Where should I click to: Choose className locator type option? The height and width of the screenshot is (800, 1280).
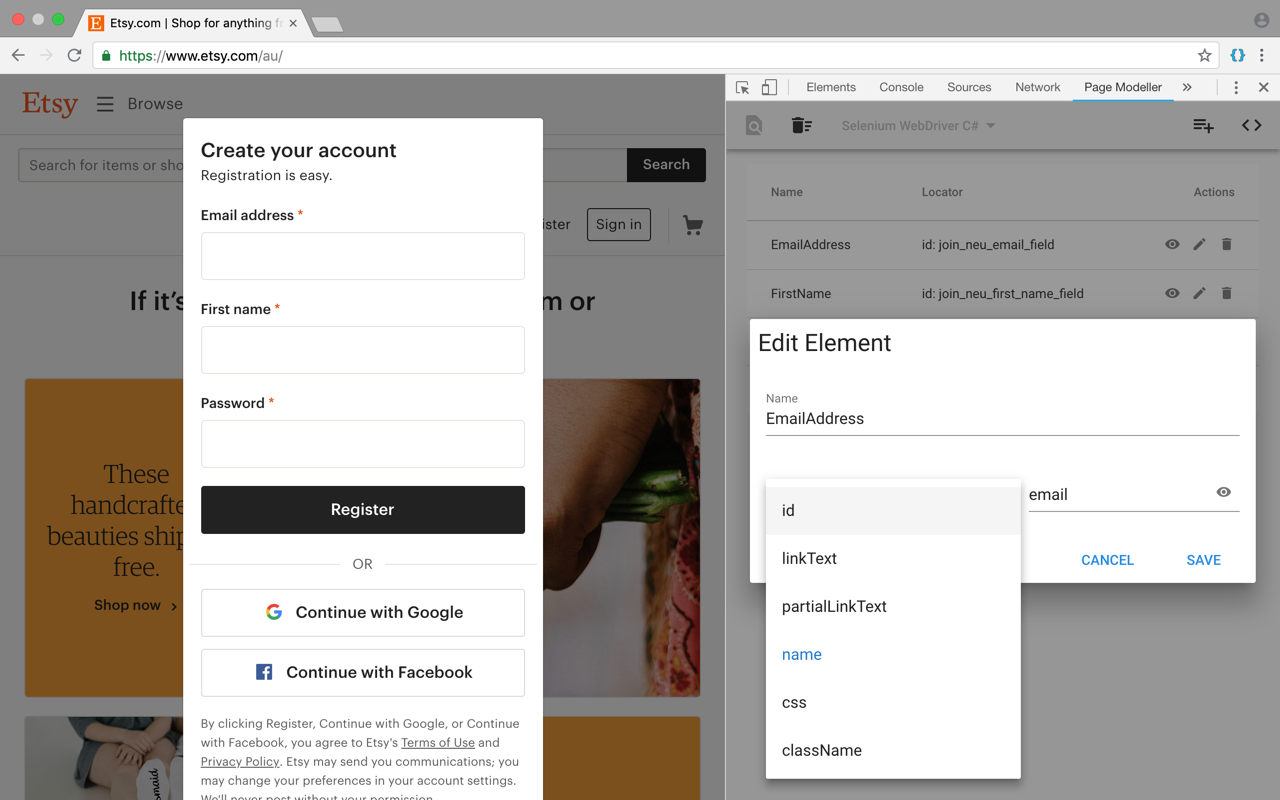pos(893,750)
